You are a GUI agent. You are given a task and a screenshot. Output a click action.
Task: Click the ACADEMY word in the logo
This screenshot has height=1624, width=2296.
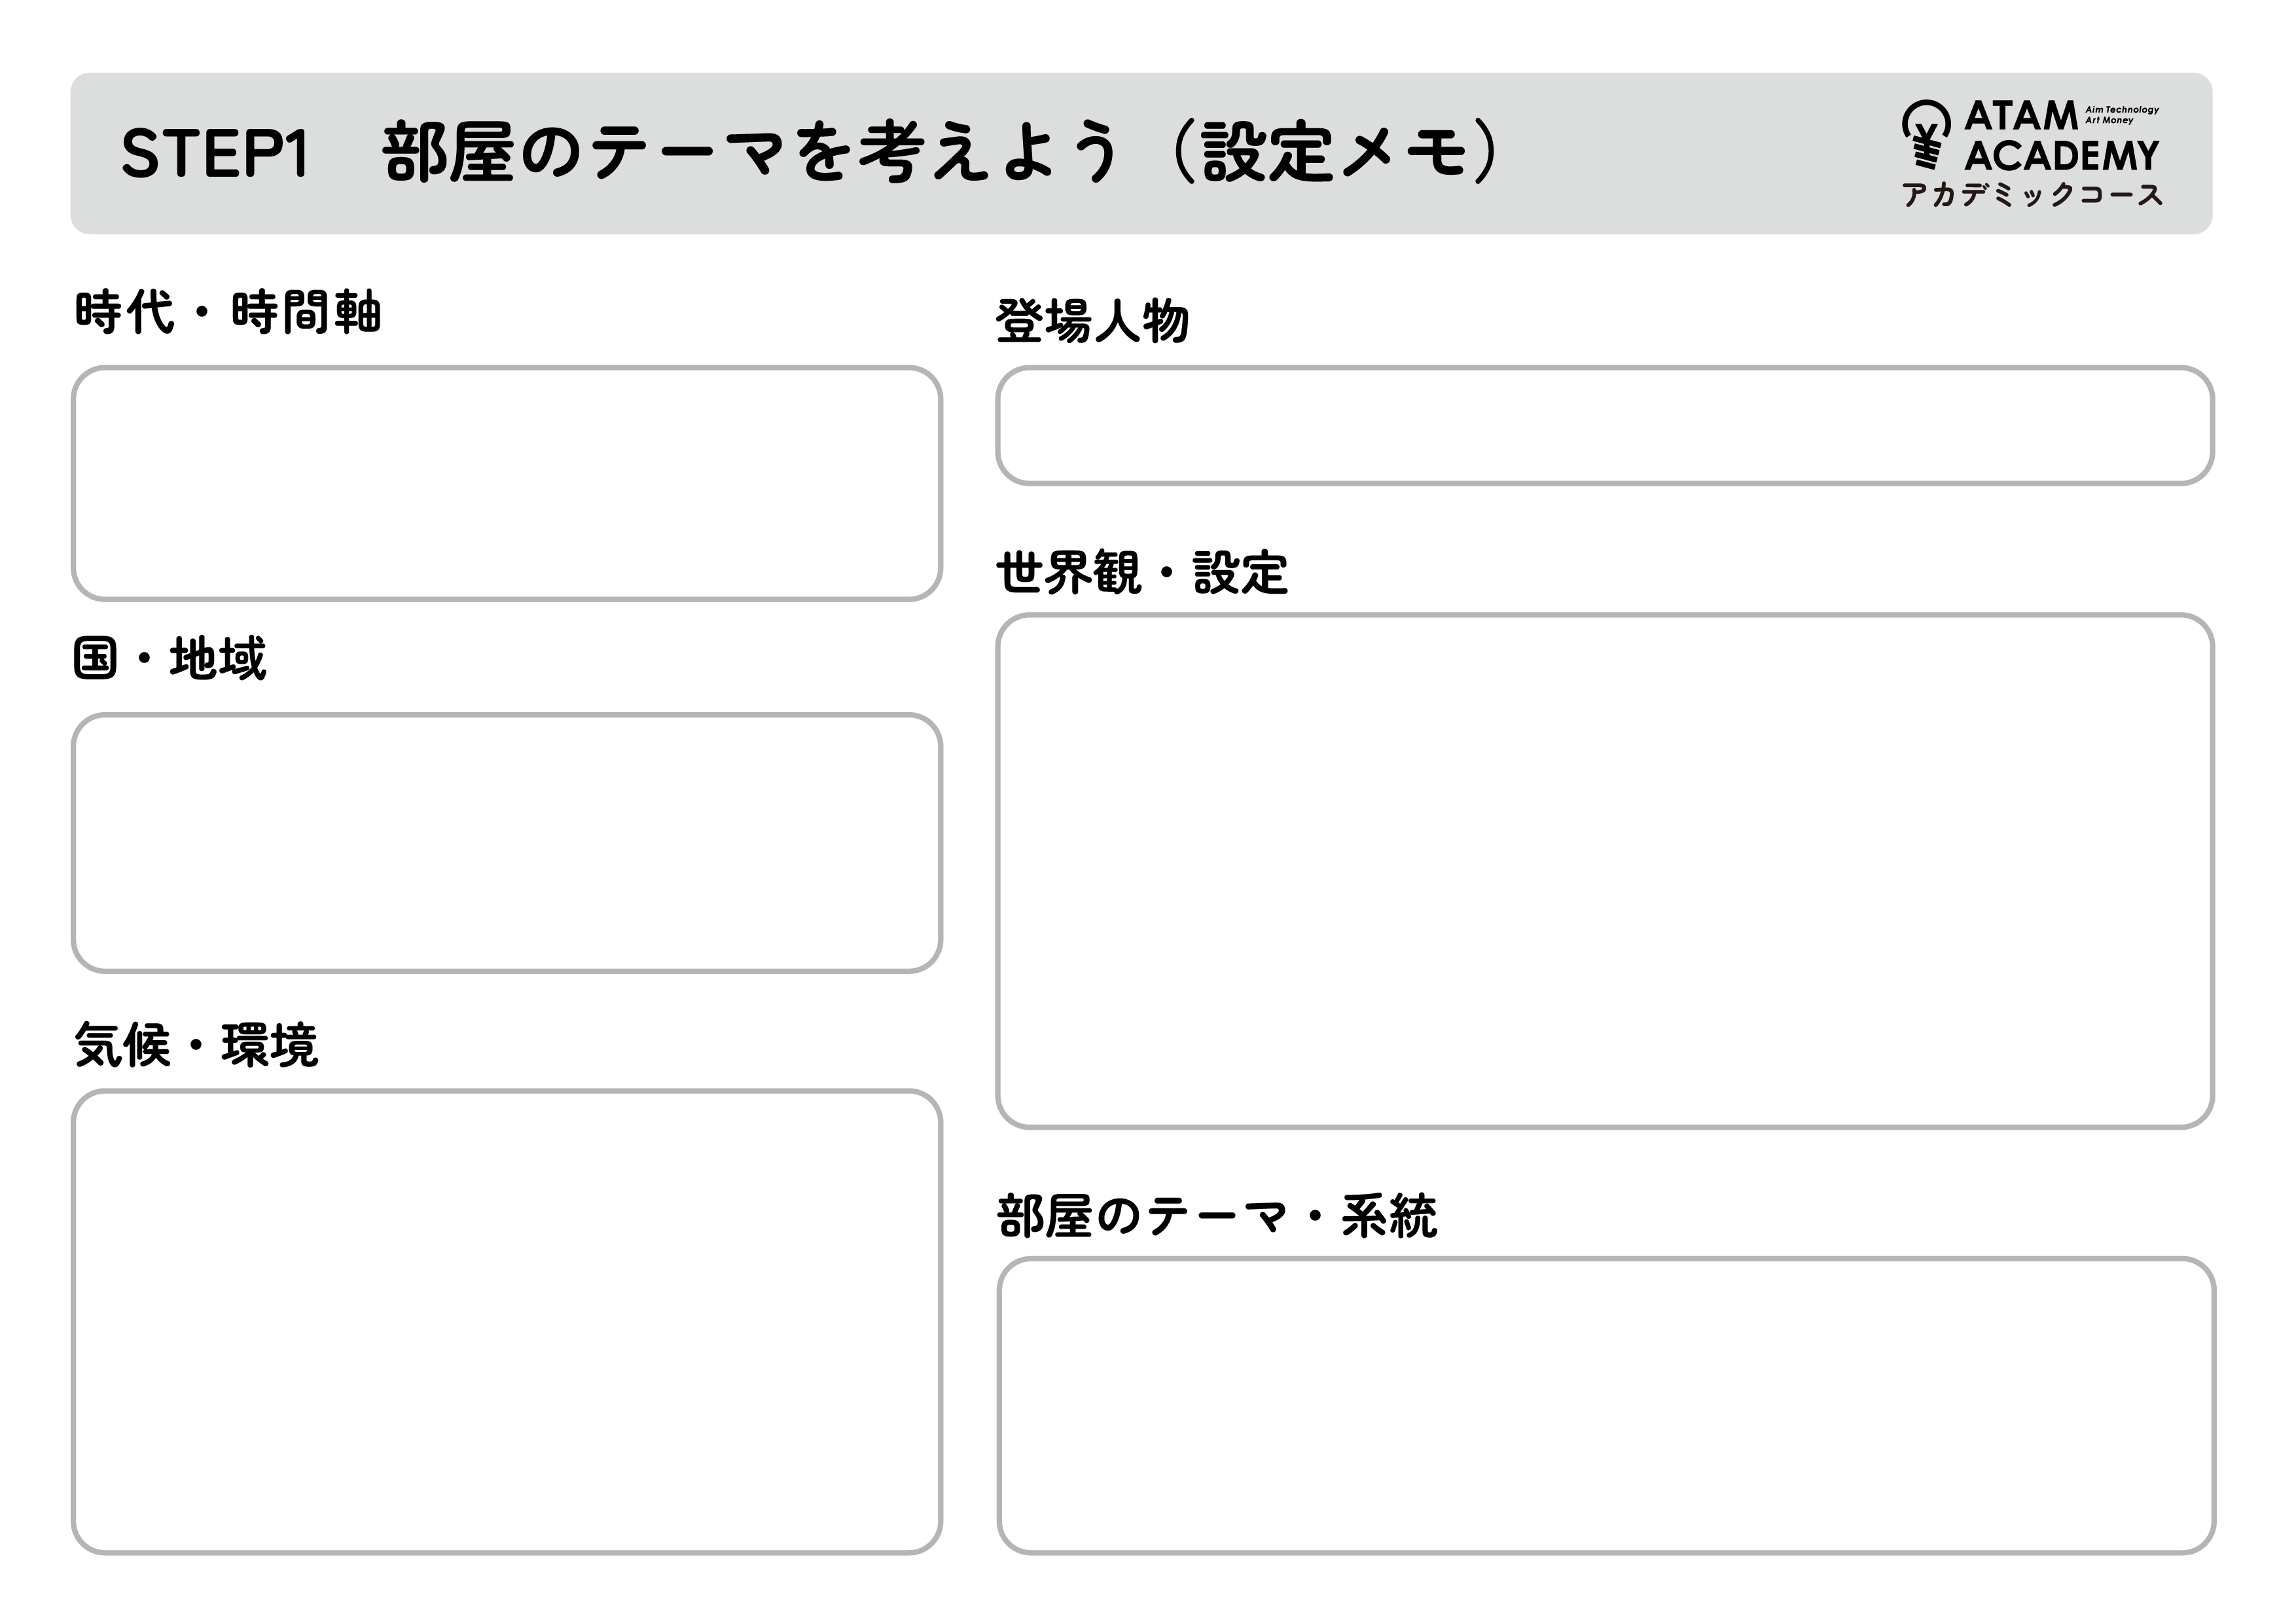(x=2061, y=156)
